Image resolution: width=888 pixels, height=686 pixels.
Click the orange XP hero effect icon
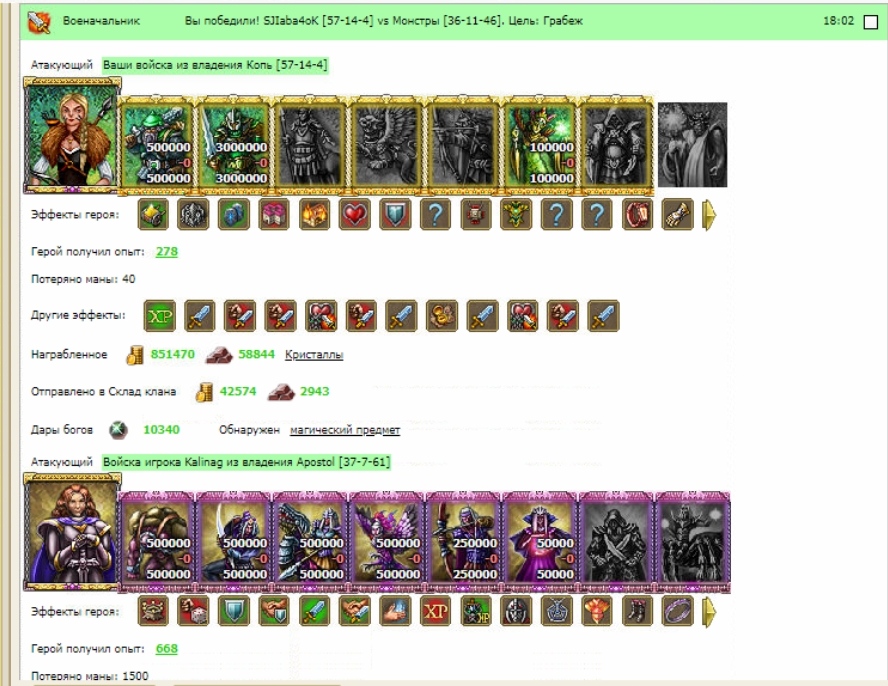tap(436, 611)
